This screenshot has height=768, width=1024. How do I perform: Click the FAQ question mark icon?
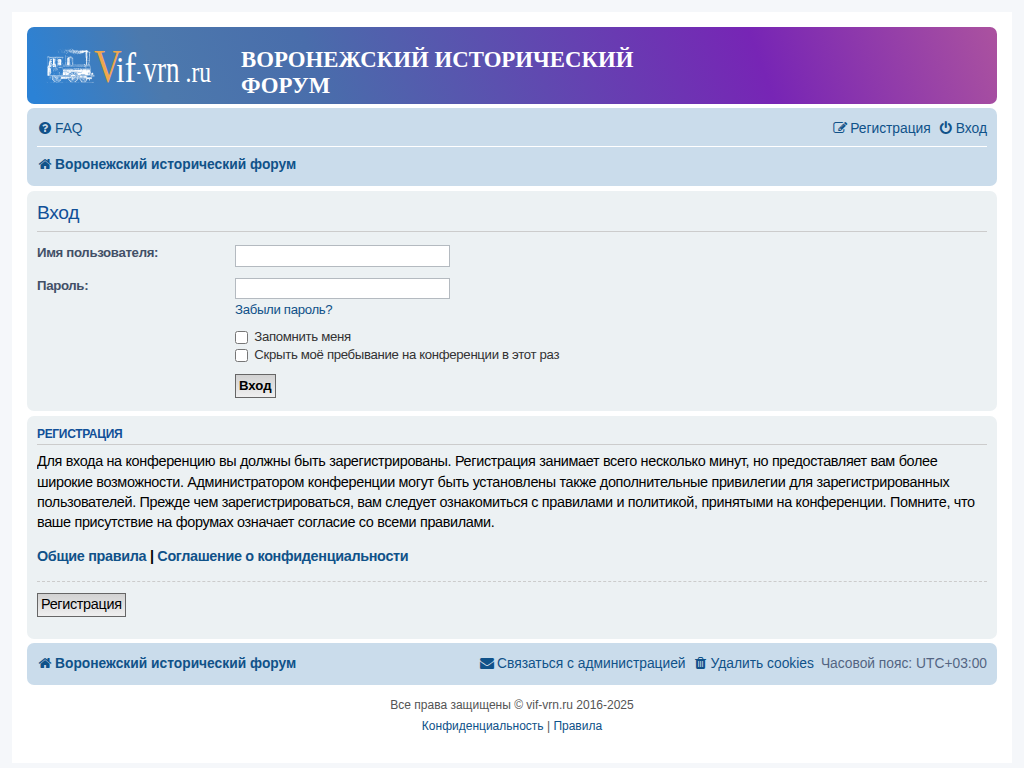point(44,128)
